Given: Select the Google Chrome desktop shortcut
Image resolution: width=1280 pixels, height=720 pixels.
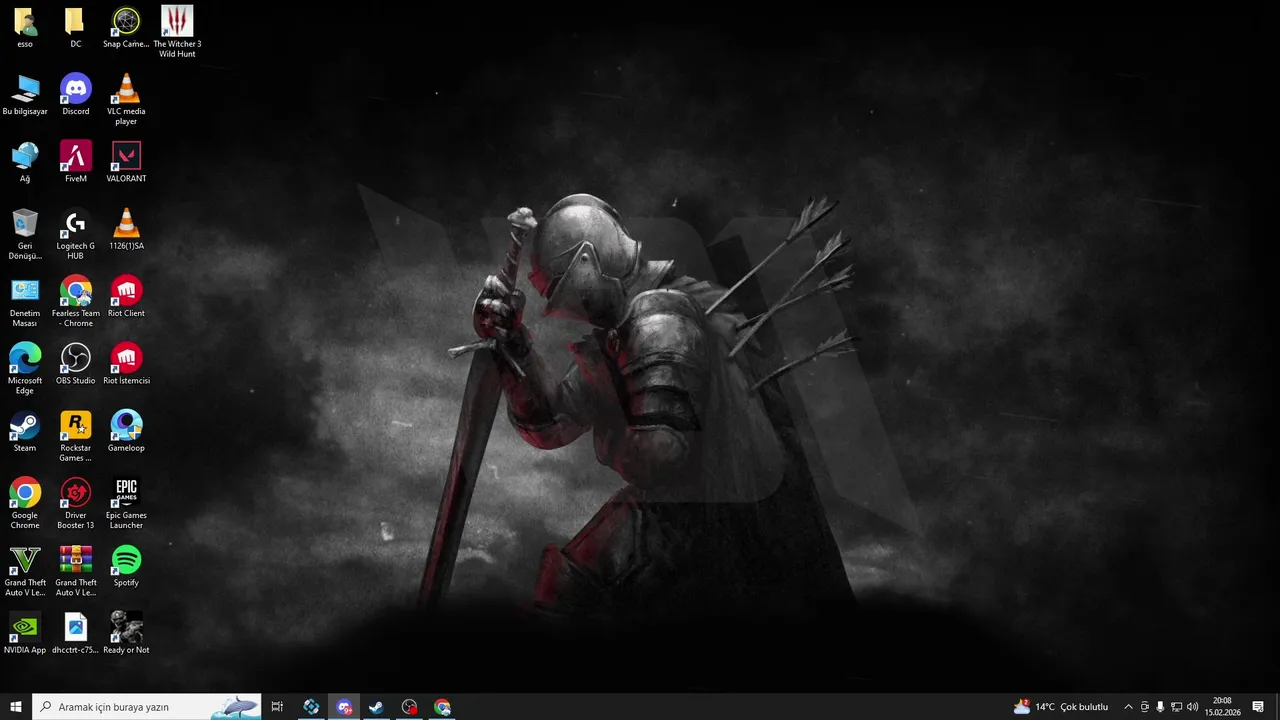Looking at the screenshot, I should [25, 502].
